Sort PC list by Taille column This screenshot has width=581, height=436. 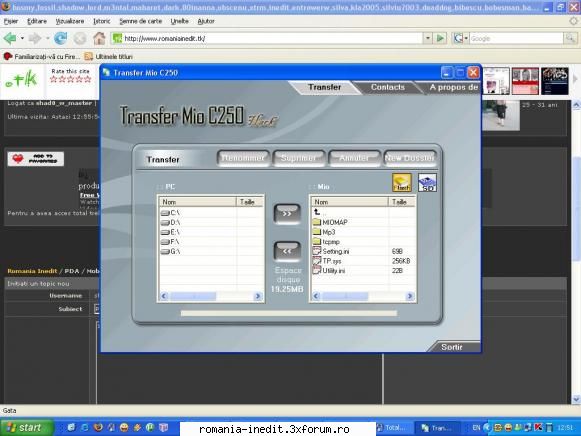250,202
